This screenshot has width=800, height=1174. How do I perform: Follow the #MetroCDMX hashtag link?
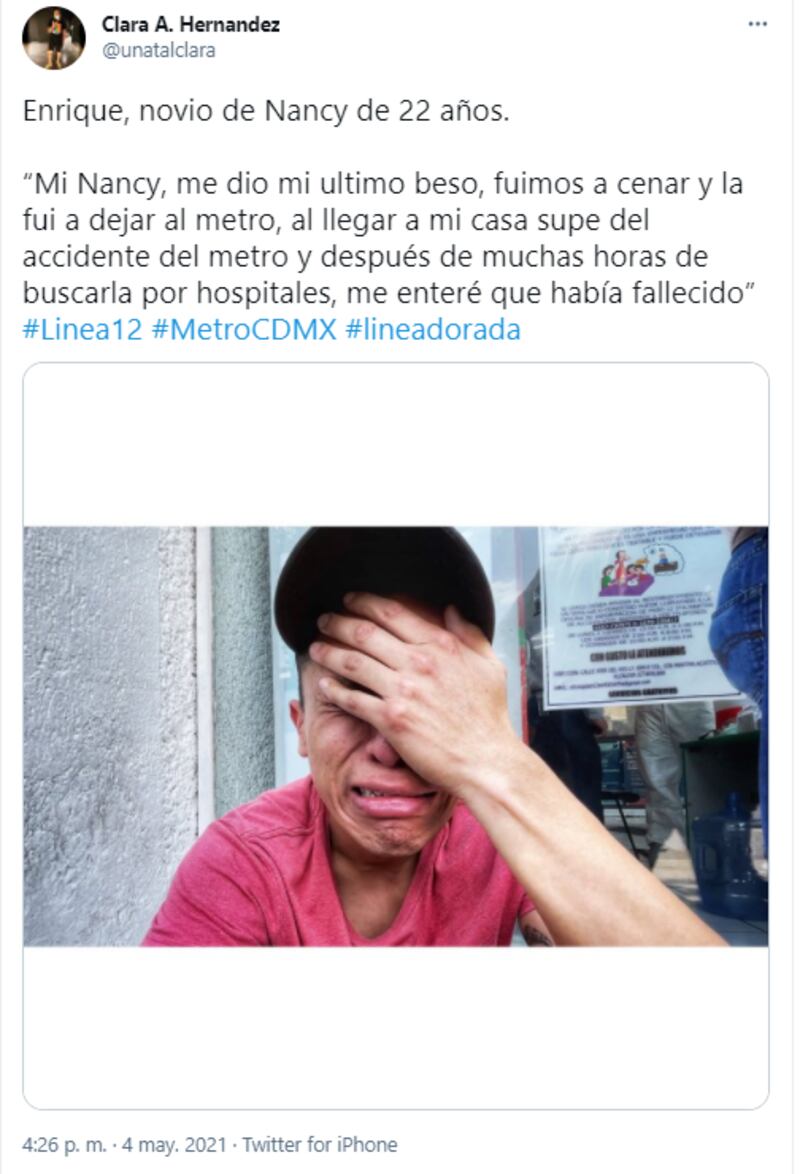pos(243,330)
